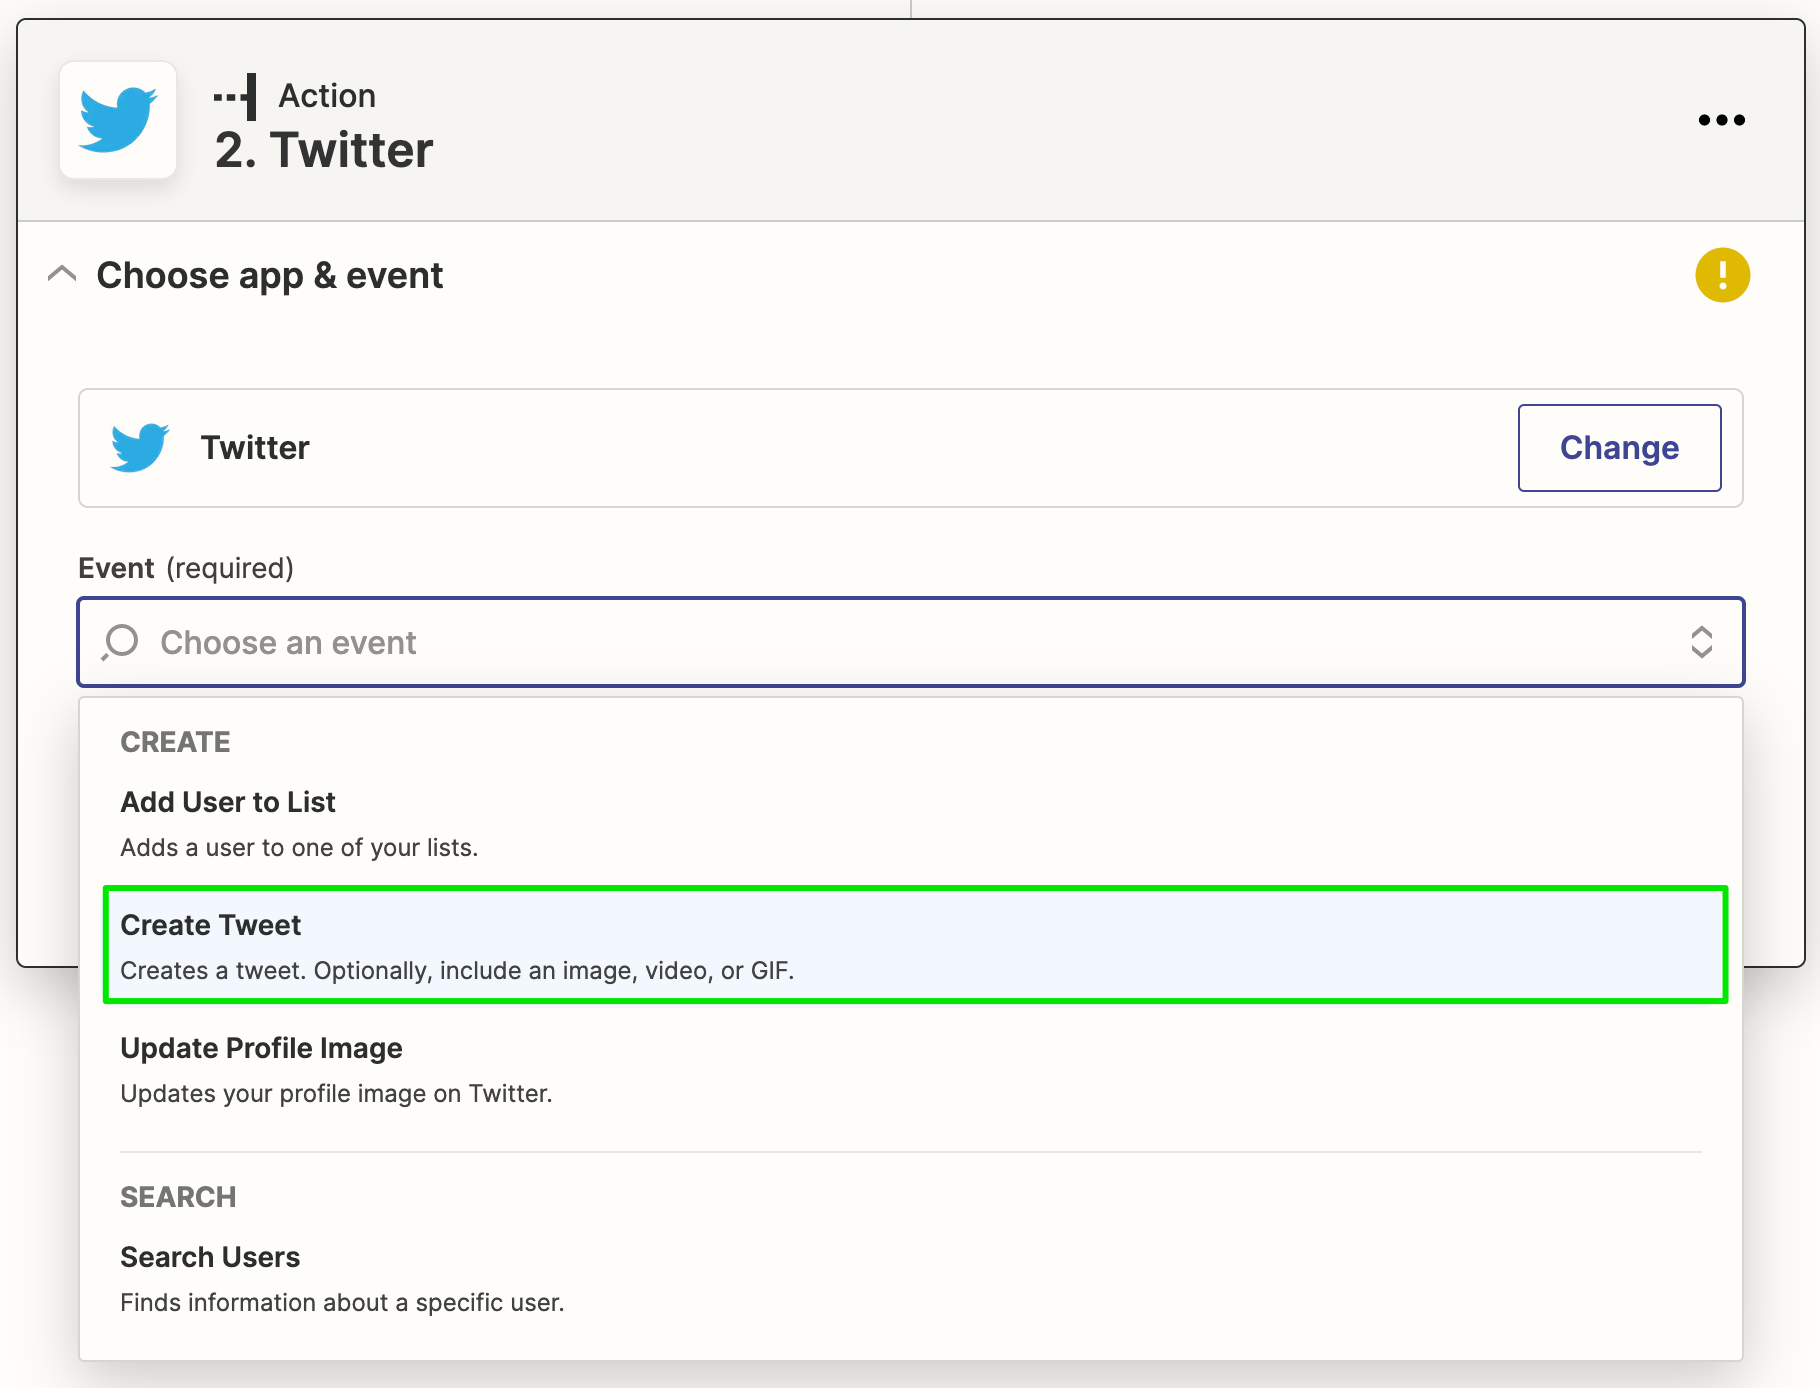Click the Twitter app name text

pyautogui.click(x=255, y=447)
